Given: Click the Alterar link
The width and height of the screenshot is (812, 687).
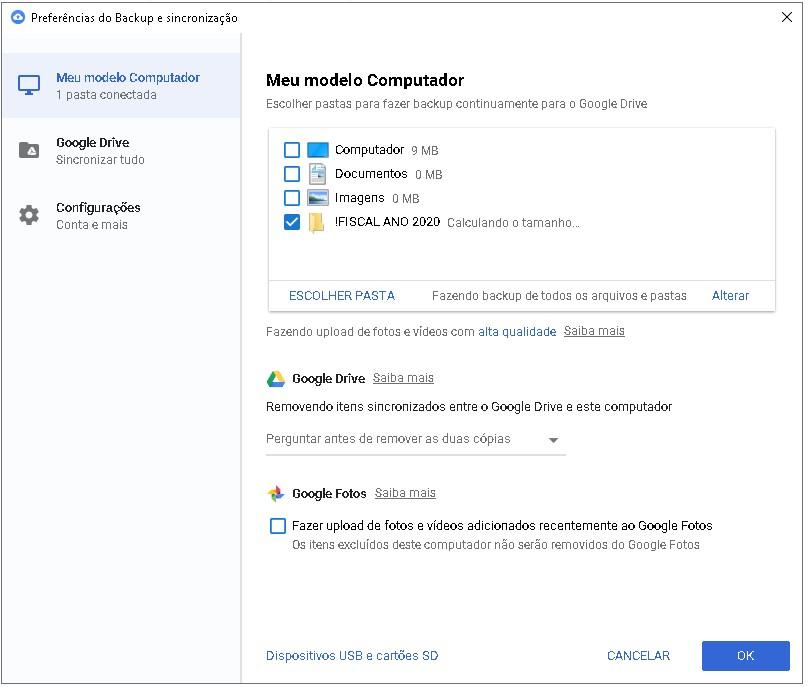Looking at the screenshot, I should [x=730, y=296].
